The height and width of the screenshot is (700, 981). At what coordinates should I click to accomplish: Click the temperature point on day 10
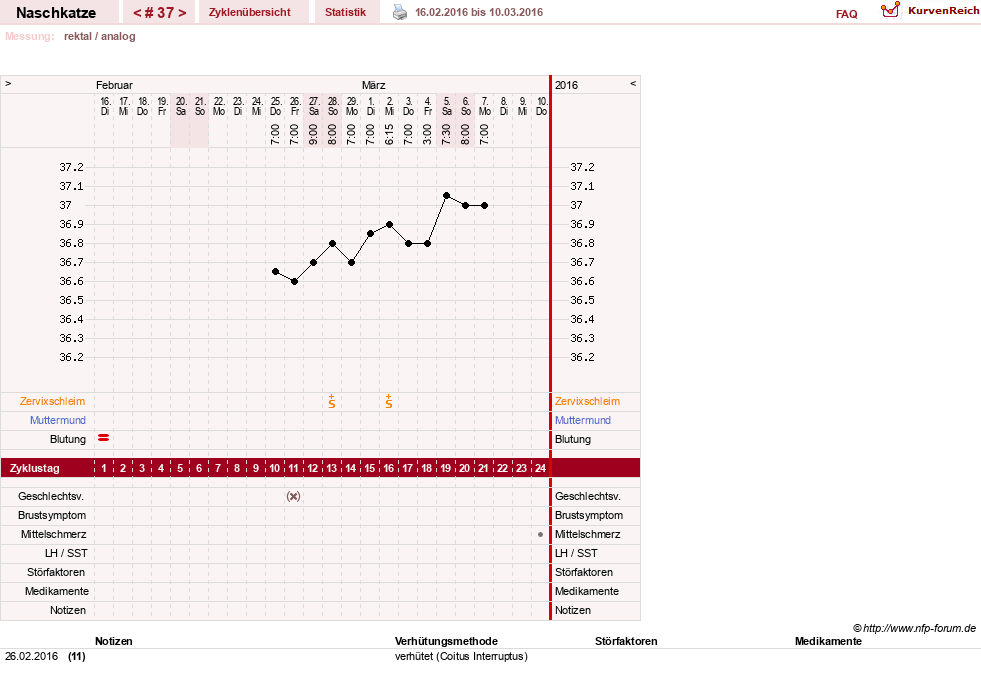click(275, 271)
